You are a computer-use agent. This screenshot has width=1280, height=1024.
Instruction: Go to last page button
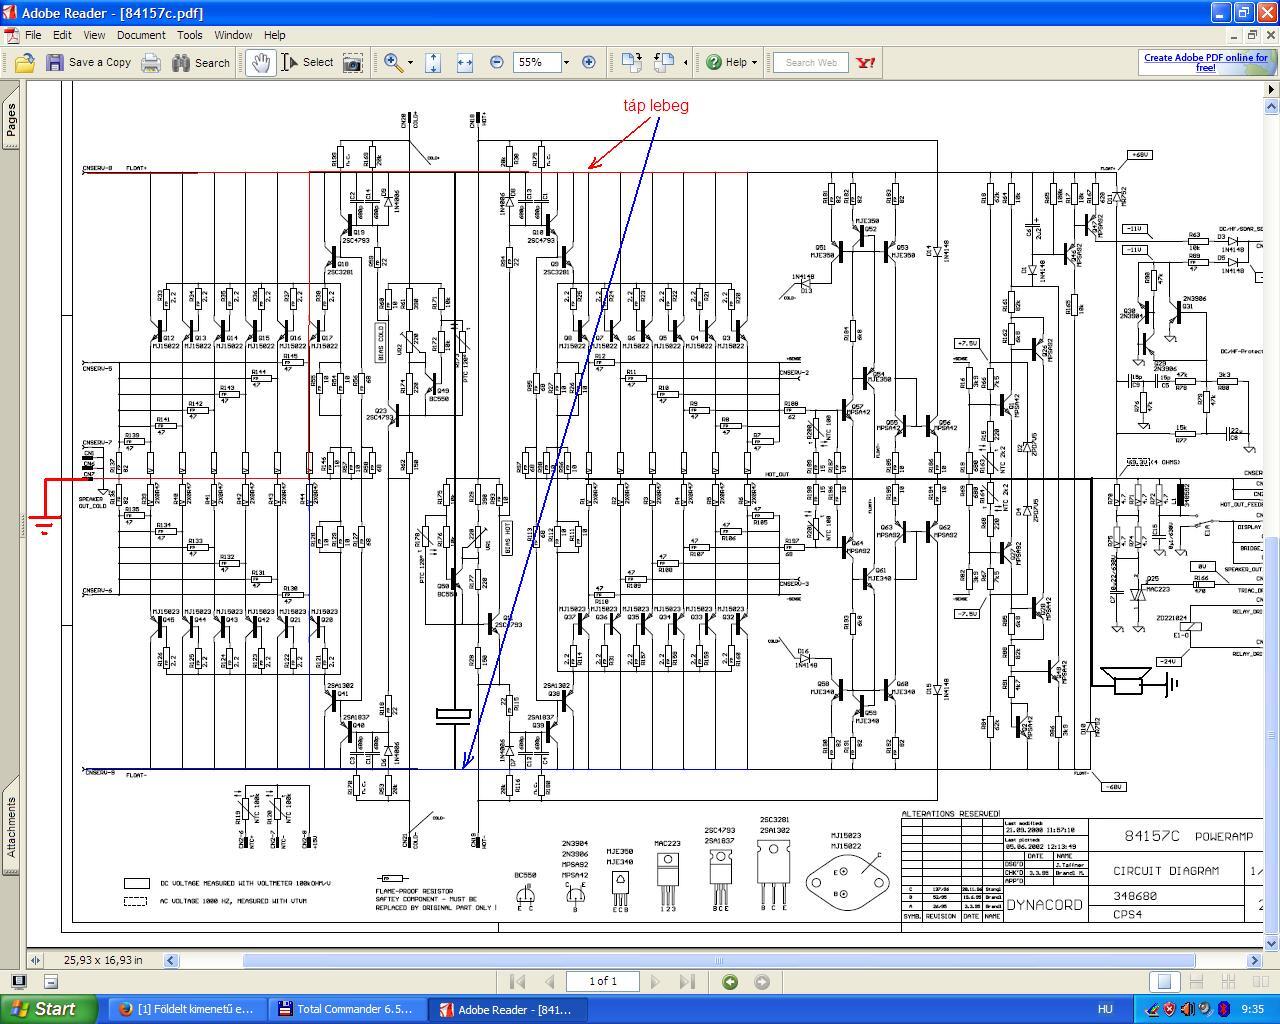click(x=686, y=982)
